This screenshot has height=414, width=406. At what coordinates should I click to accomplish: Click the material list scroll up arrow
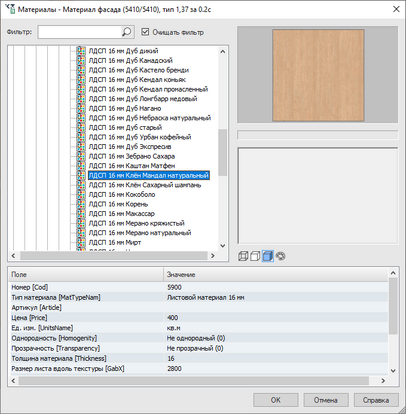coord(223,51)
